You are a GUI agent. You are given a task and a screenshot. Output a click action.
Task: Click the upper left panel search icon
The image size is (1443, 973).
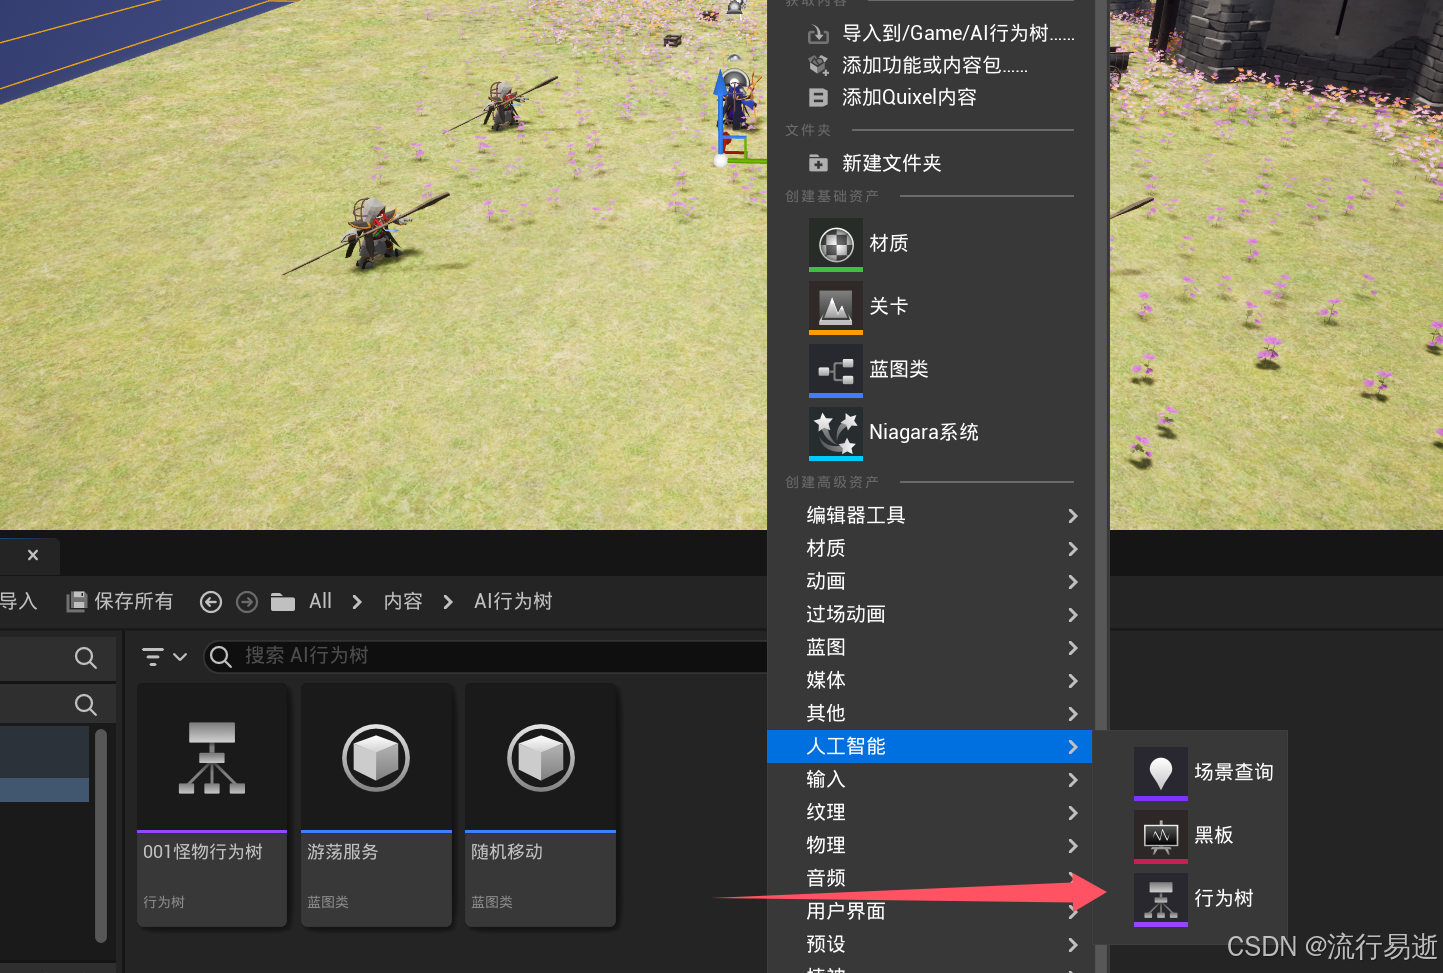[x=86, y=658]
